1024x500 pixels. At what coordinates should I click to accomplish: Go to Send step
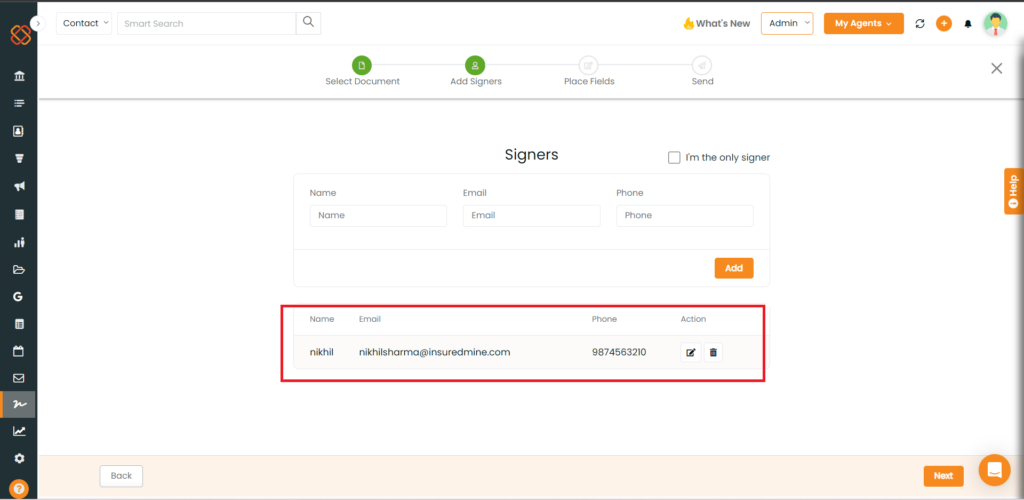(702, 71)
